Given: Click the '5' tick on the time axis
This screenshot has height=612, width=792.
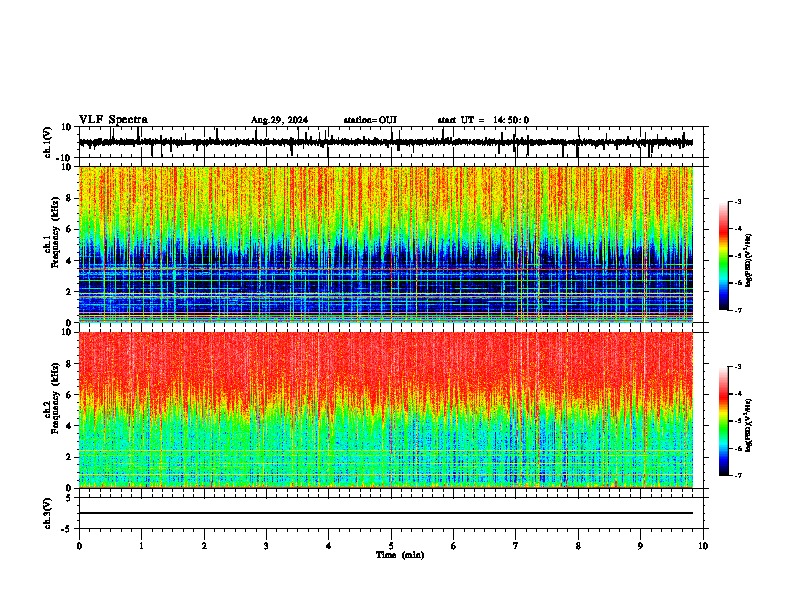Looking at the screenshot, I should [x=391, y=546].
